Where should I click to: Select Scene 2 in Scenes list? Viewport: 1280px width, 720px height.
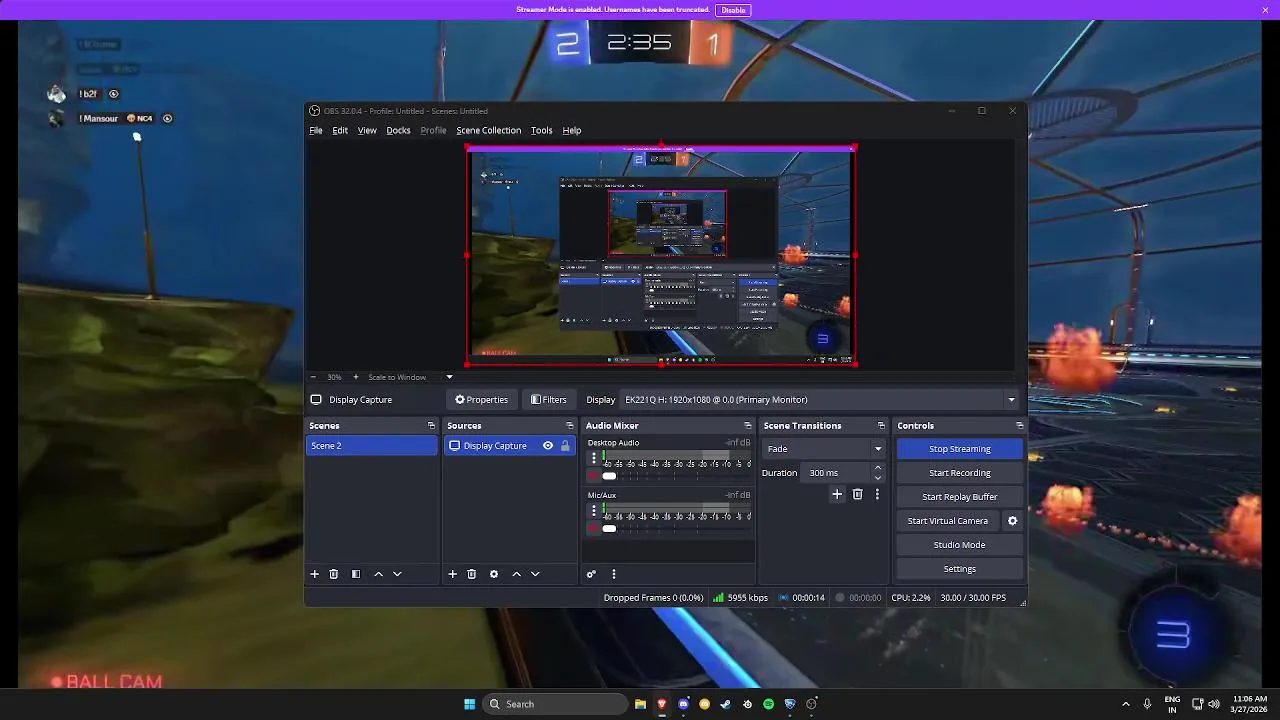pos(371,446)
